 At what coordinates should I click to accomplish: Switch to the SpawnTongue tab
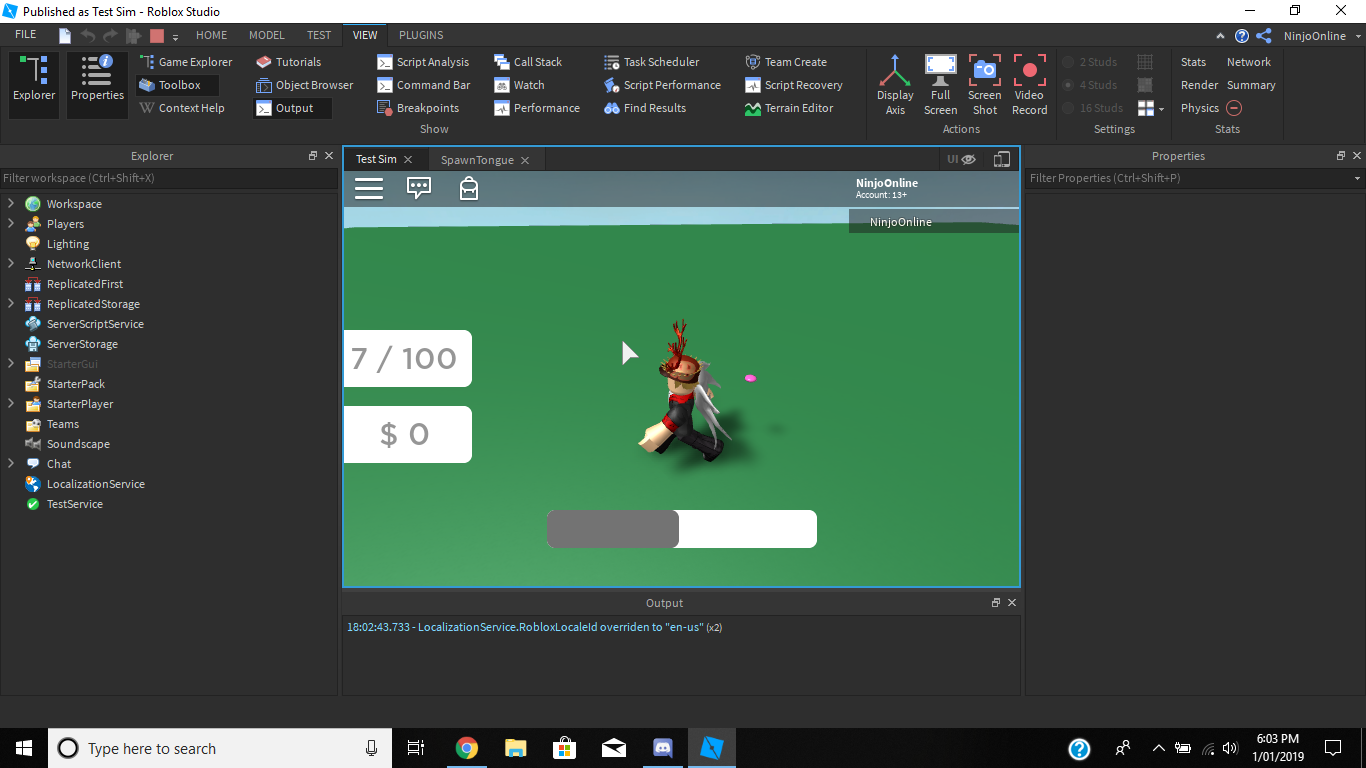tap(478, 158)
